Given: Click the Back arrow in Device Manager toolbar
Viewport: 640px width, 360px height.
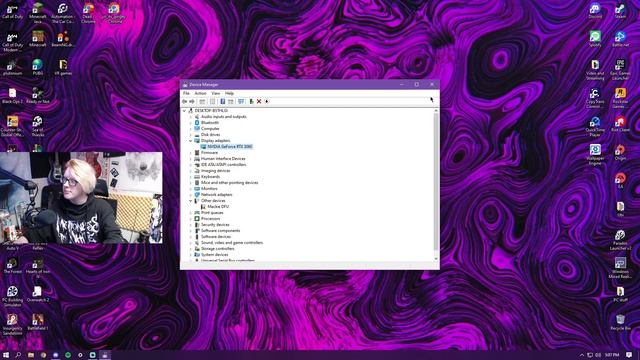Looking at the screenshot, I should tap(184, 101).
